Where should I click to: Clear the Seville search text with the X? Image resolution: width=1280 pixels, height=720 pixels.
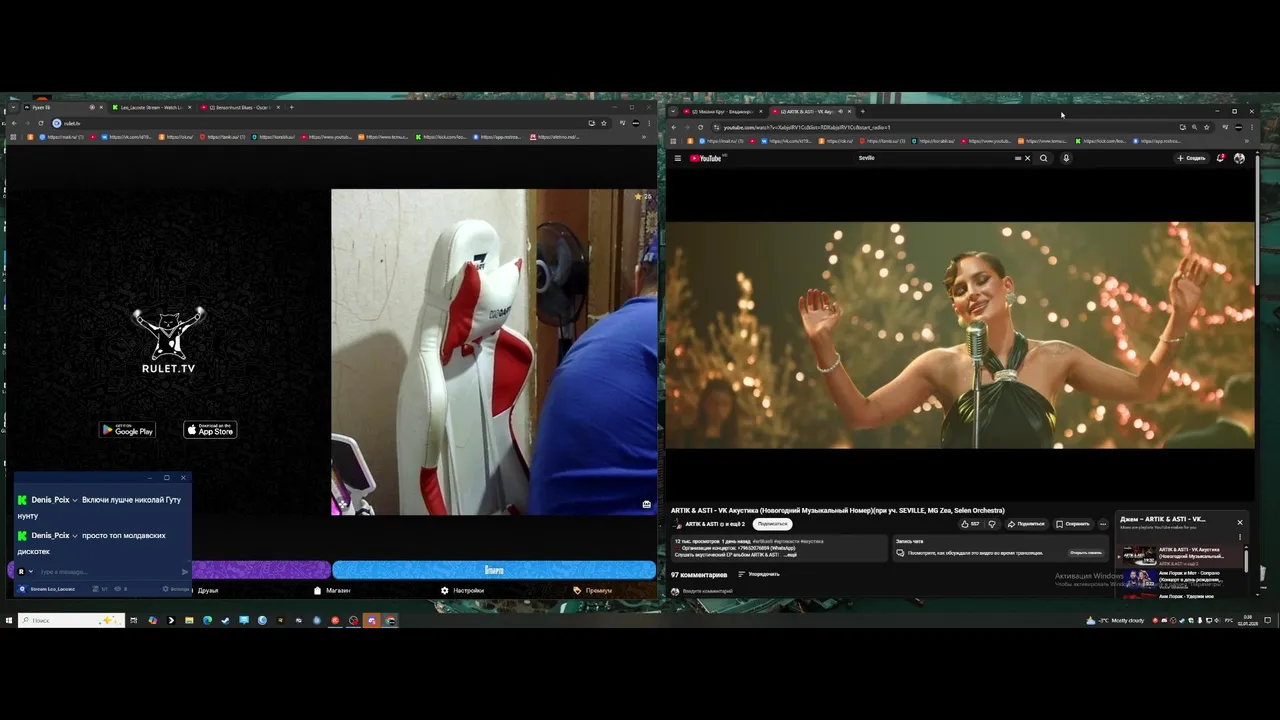pos(1027,158)
